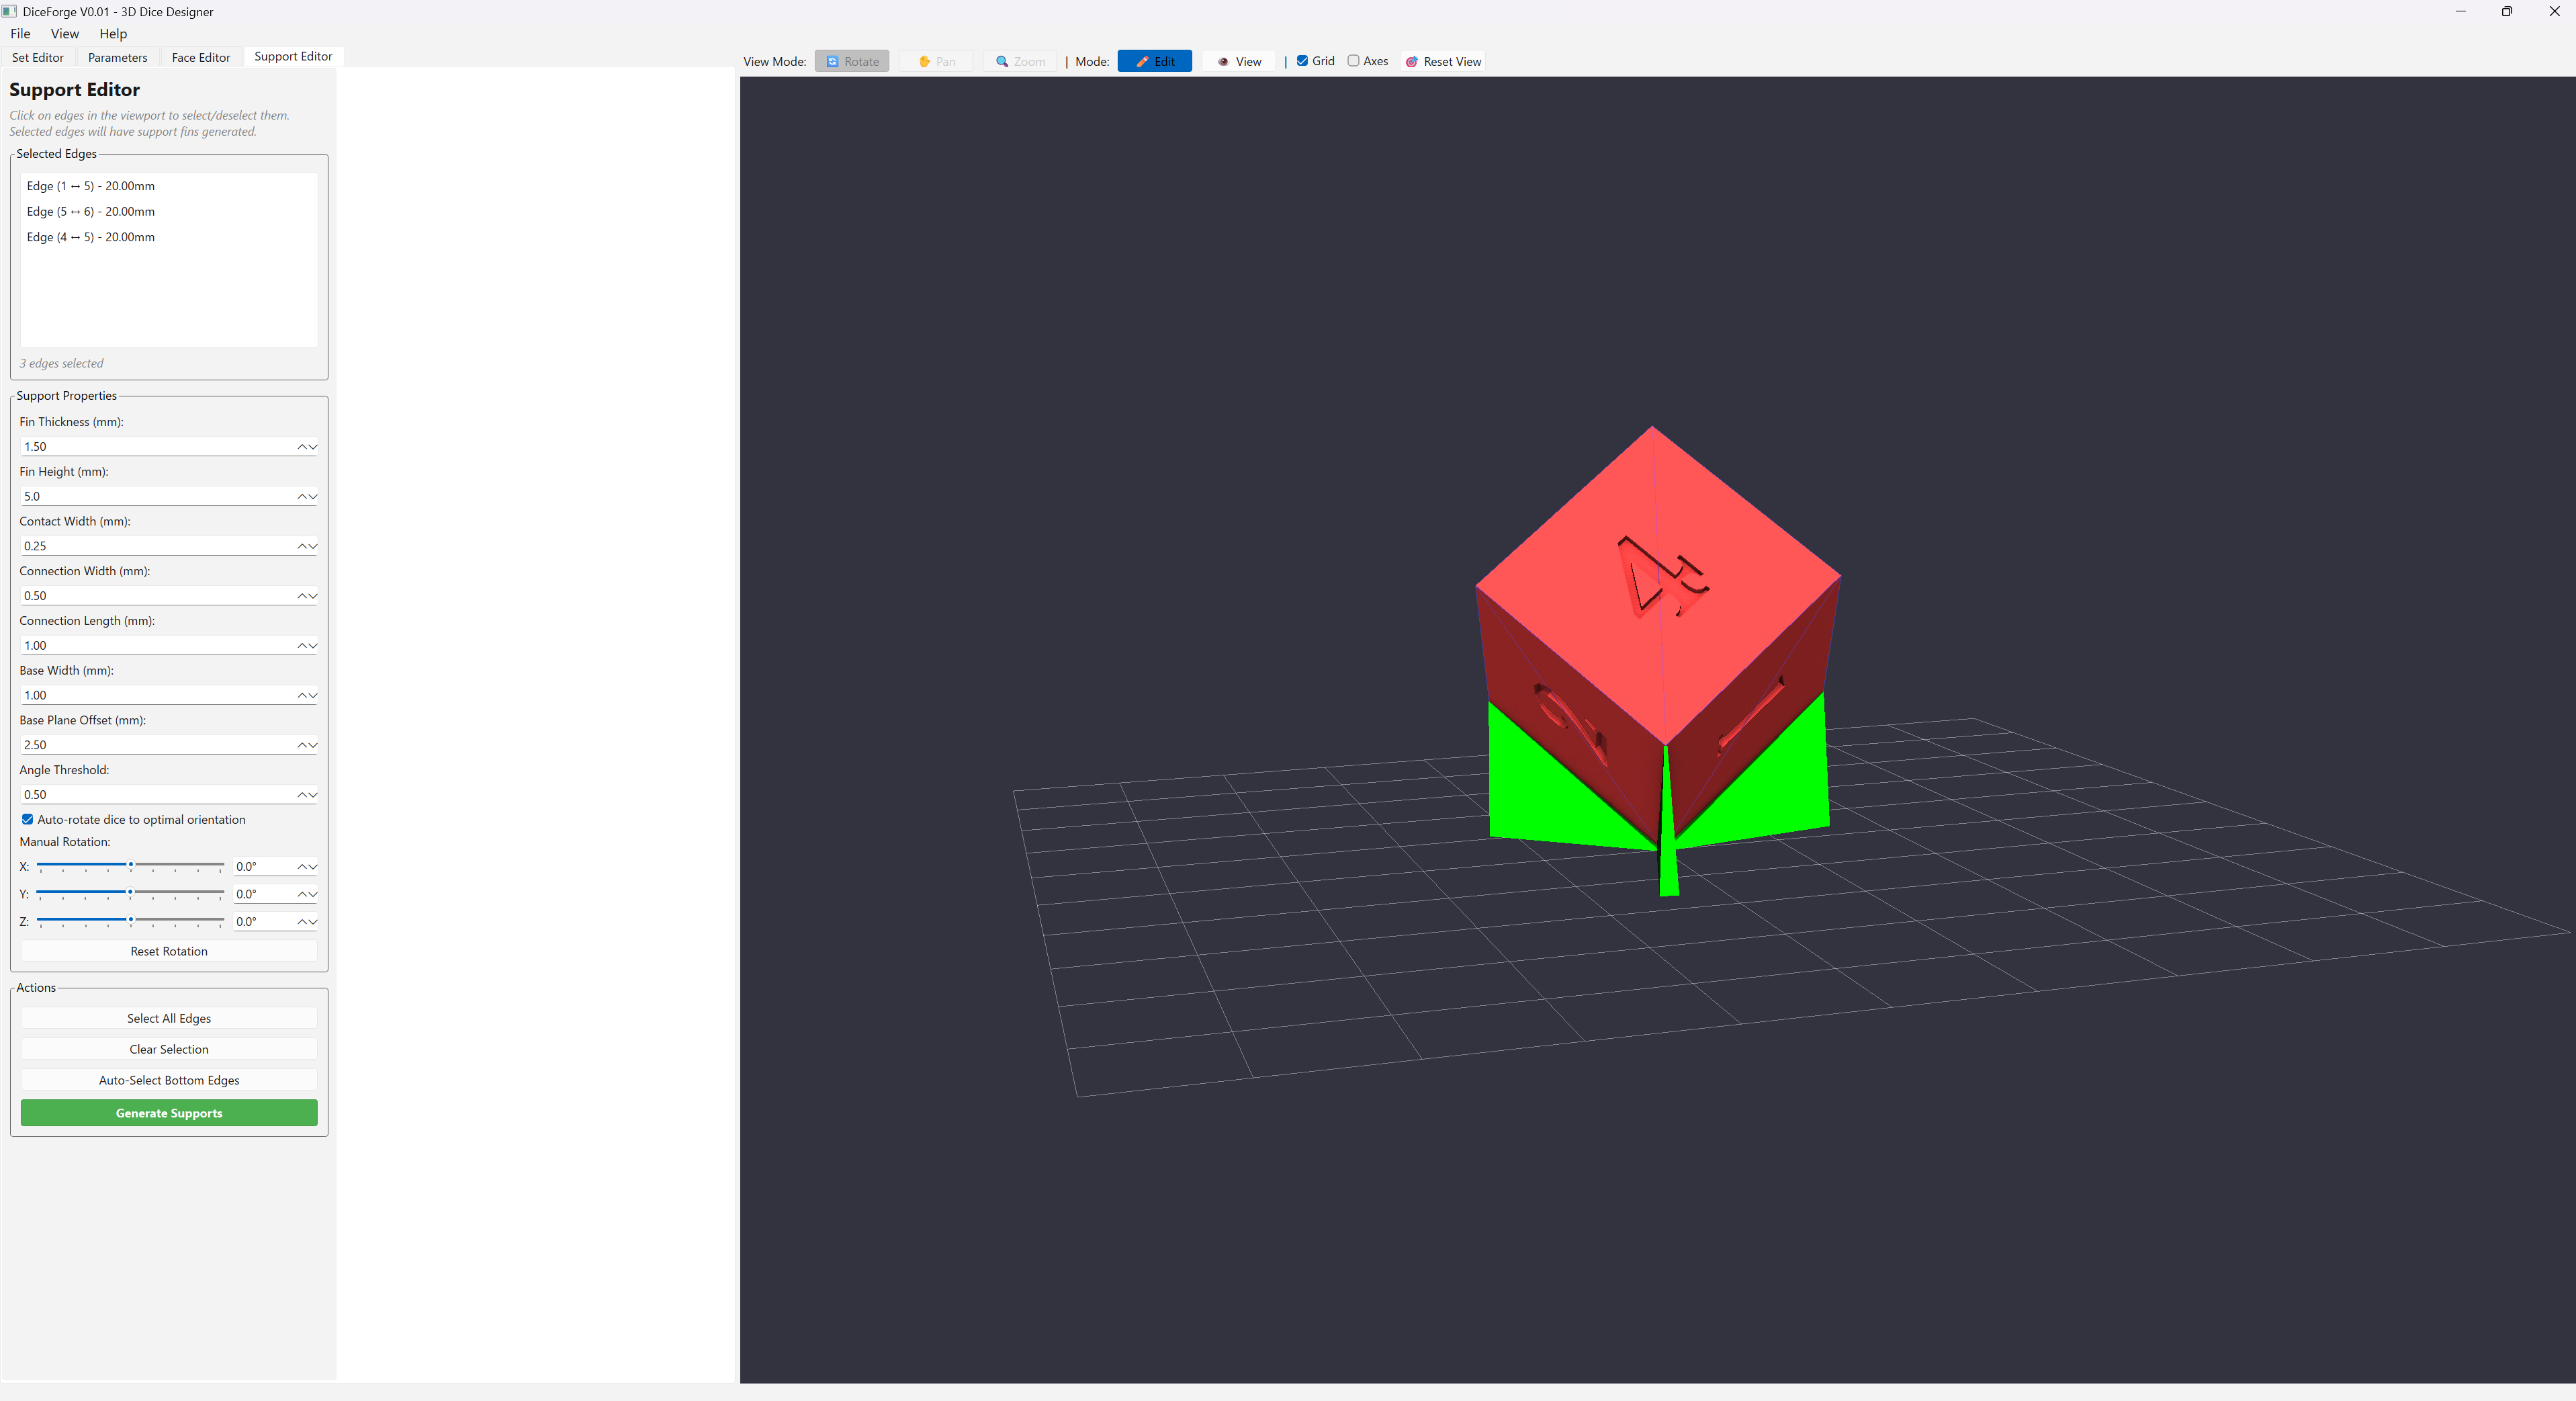The width and height of the screenshot is (2576, 1401).
Task: Click the Y manual rotation slider
Action: (x=130, y=892)
